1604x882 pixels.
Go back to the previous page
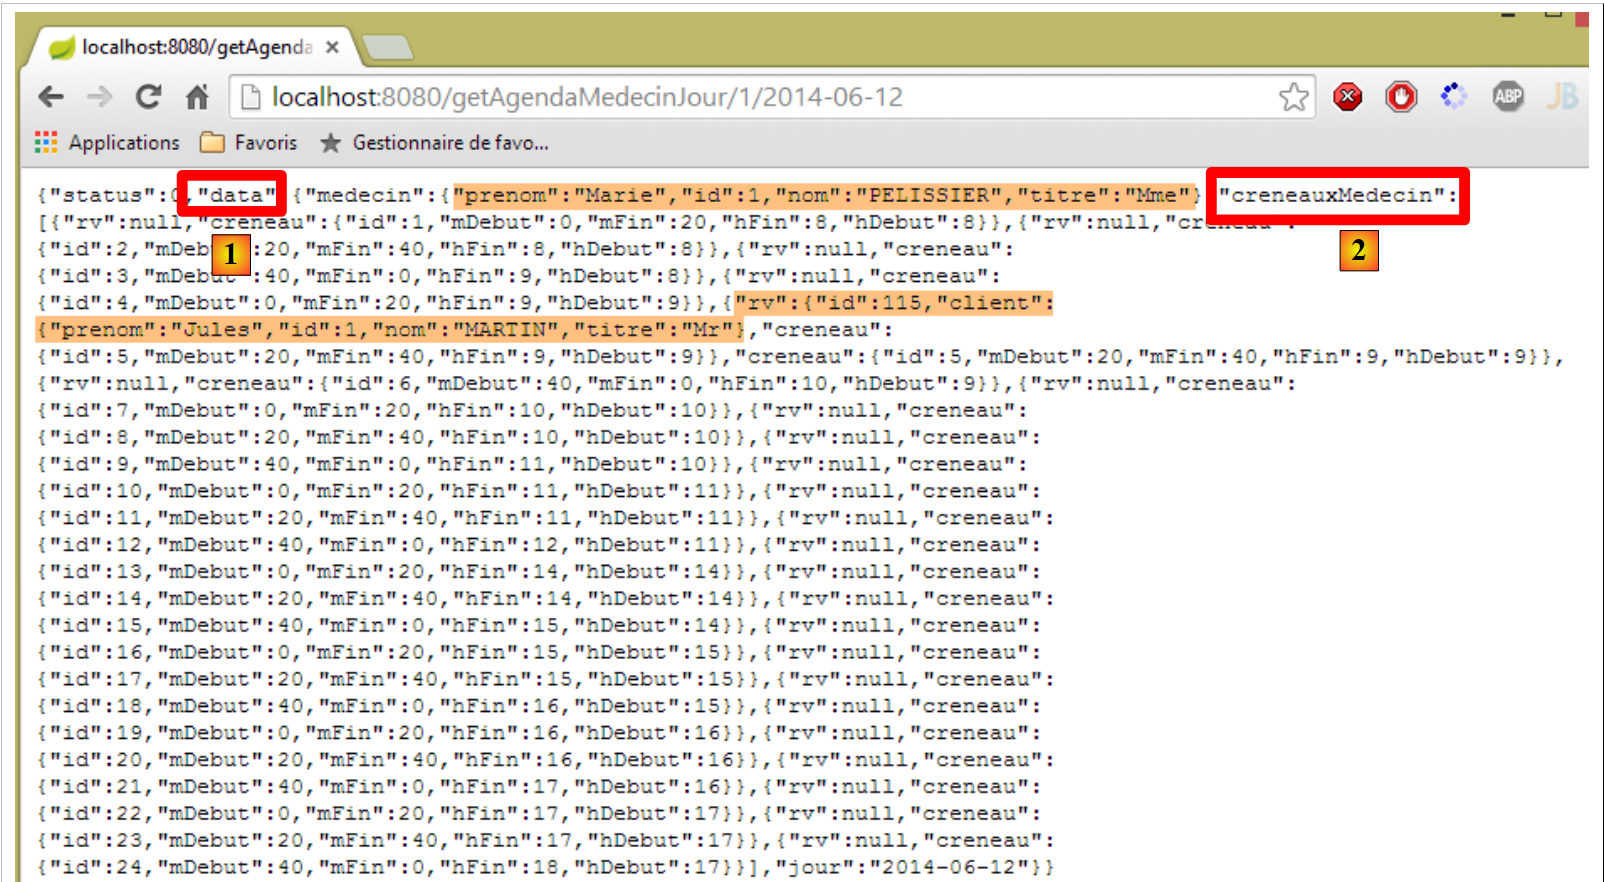(51, 97)
